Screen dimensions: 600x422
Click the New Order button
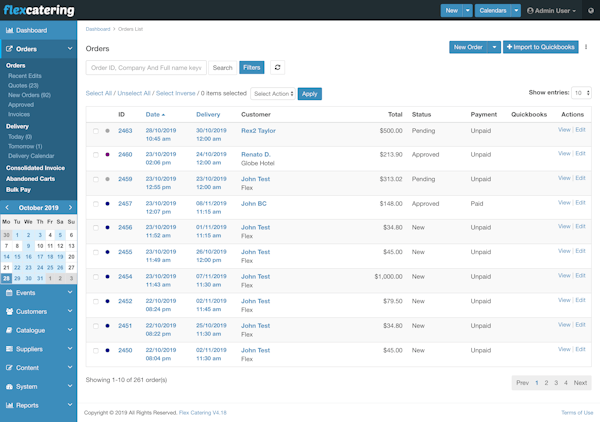click(468, 47)
